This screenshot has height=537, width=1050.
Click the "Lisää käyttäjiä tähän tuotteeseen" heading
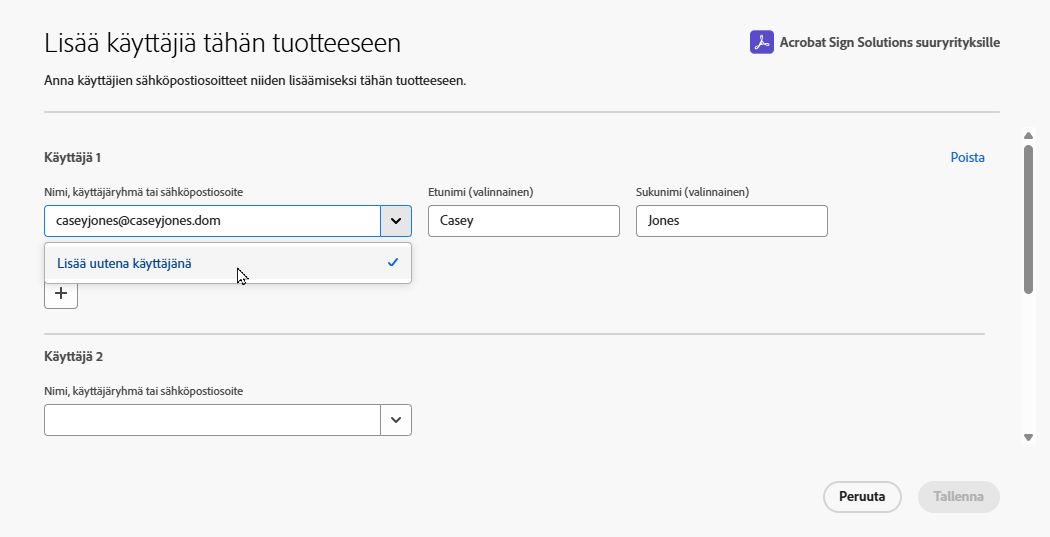(223, 43)
